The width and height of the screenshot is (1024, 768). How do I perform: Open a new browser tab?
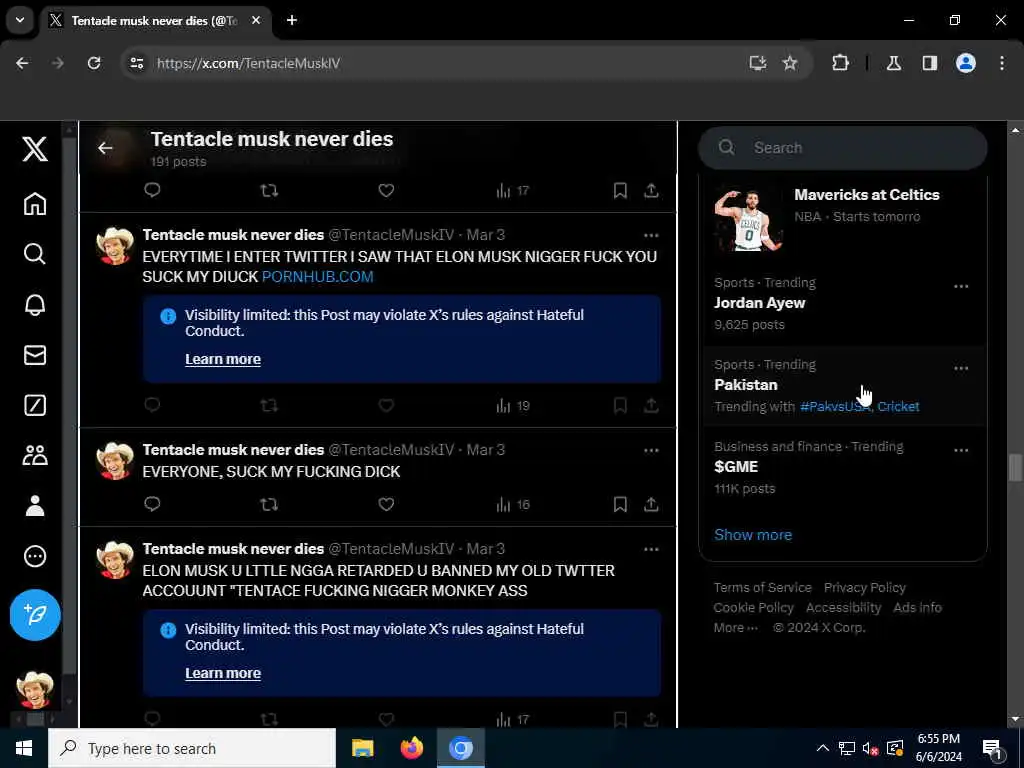point(291,20)
